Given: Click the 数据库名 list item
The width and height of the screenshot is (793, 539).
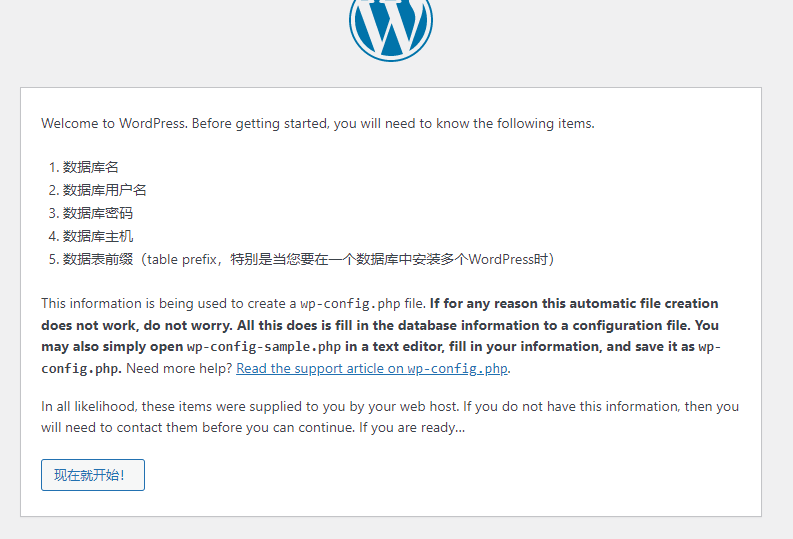Looking at the screenshot, I should pyautogui.click(x=91, y=167).
